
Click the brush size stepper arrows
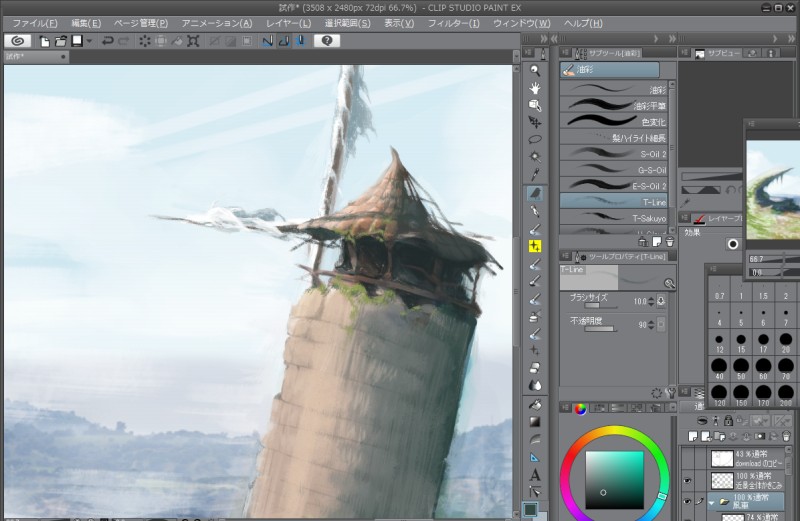[651, 301]
